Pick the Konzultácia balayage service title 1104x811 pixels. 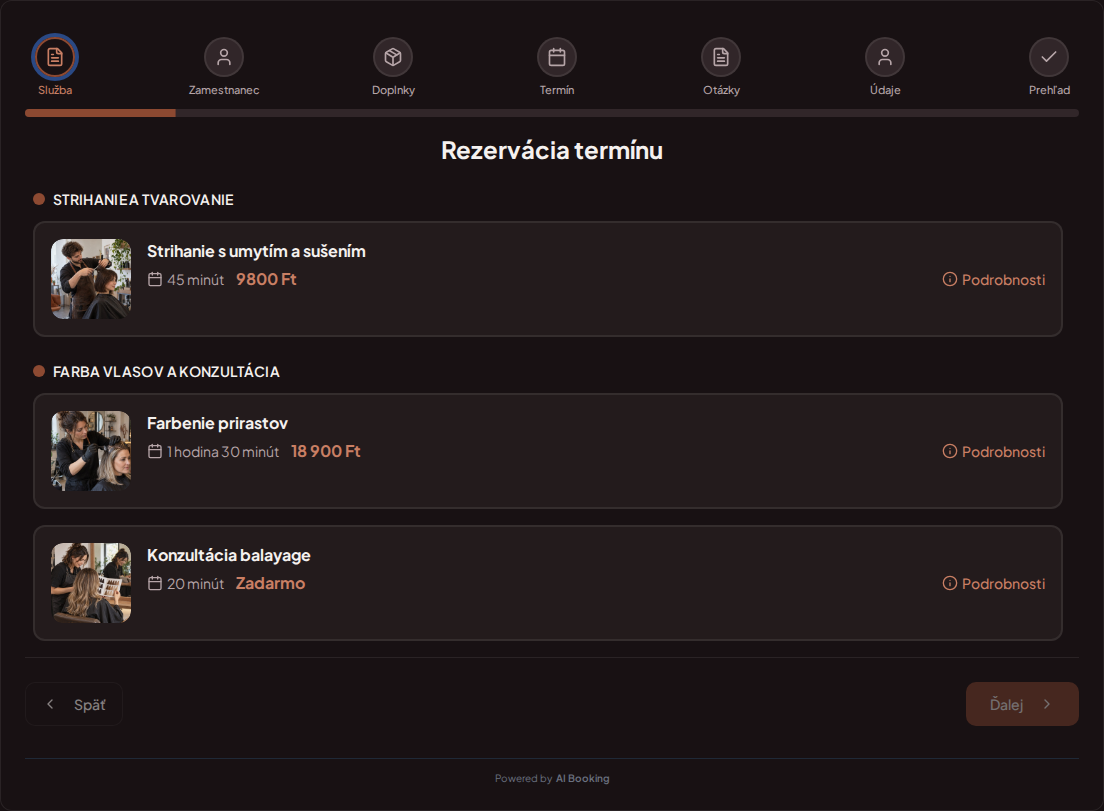click(x=229, y=555)
